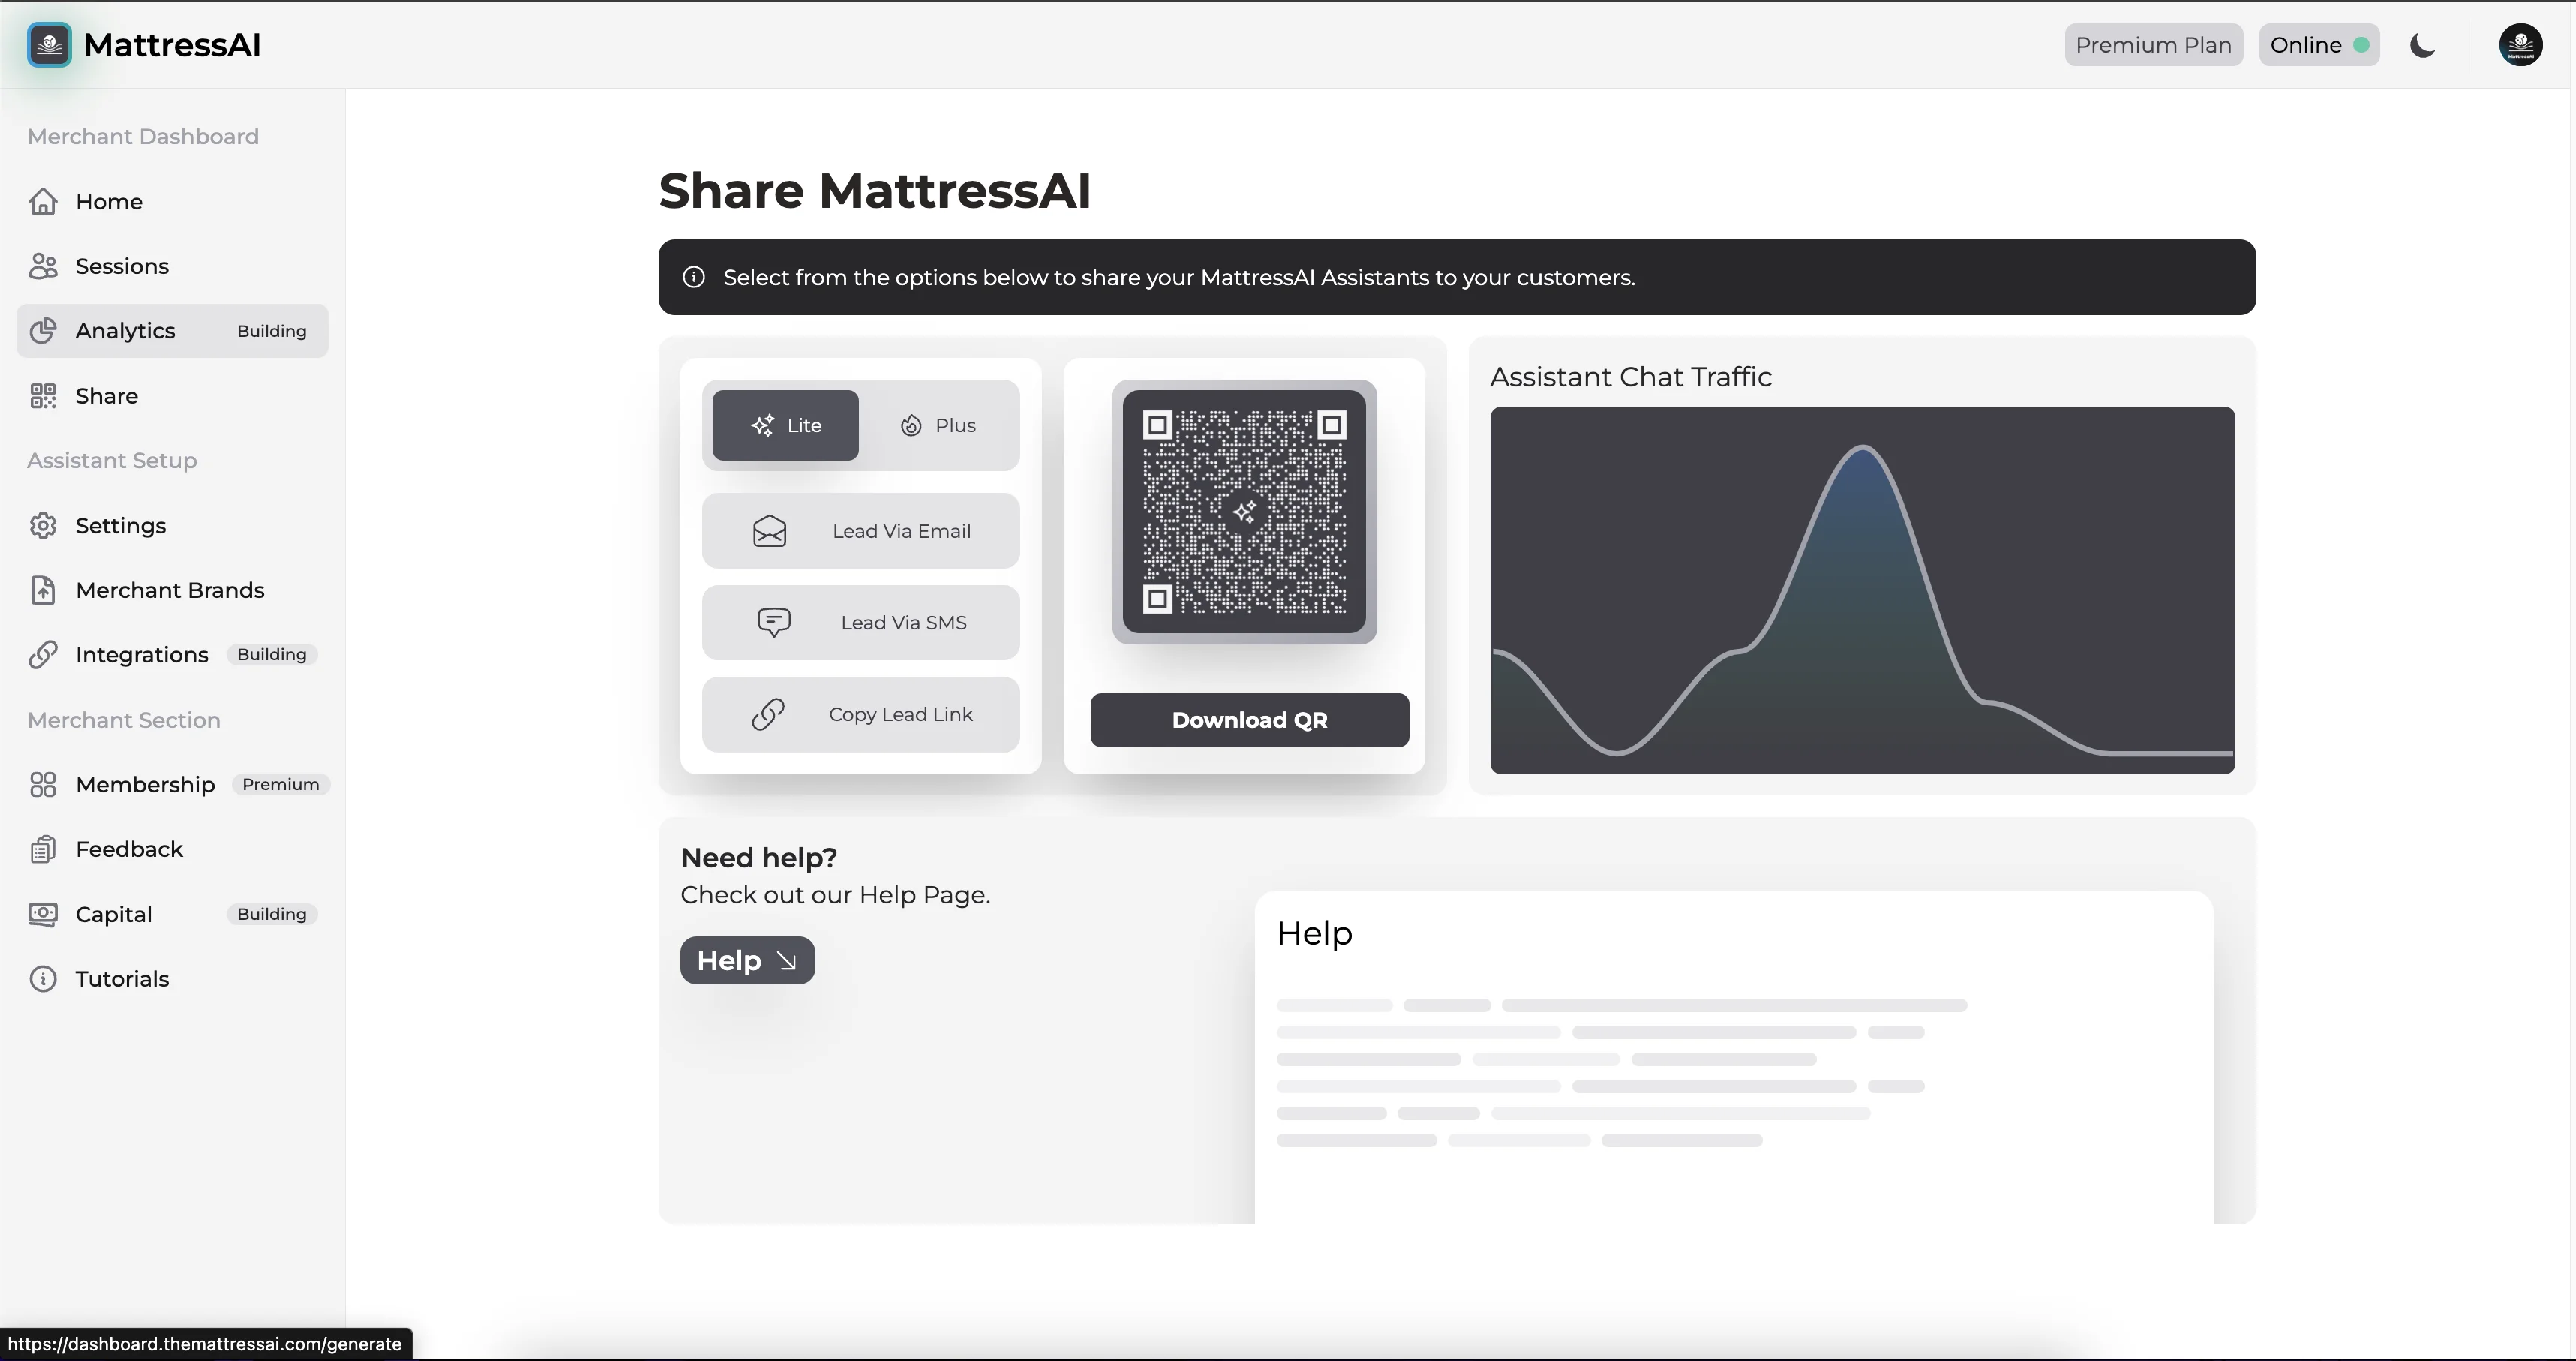Click the Building badge beside Capital

[271, 915]
